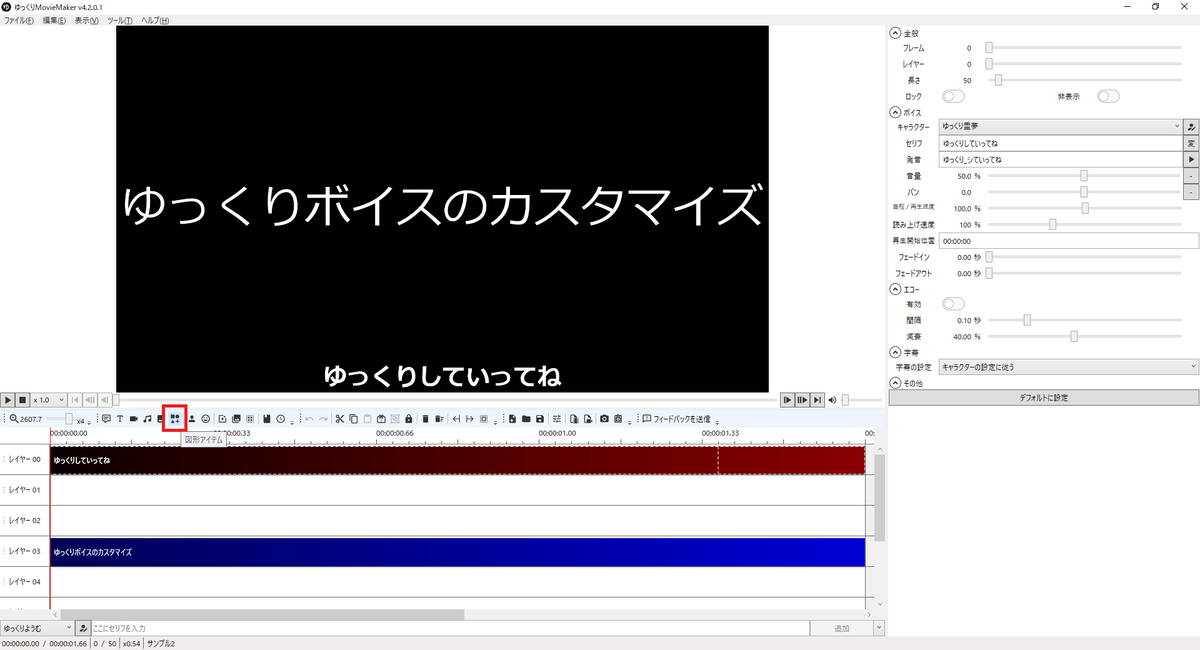1200x650 pixels.
Task: Click the セリフ text field
Action: pos(1061,144)
